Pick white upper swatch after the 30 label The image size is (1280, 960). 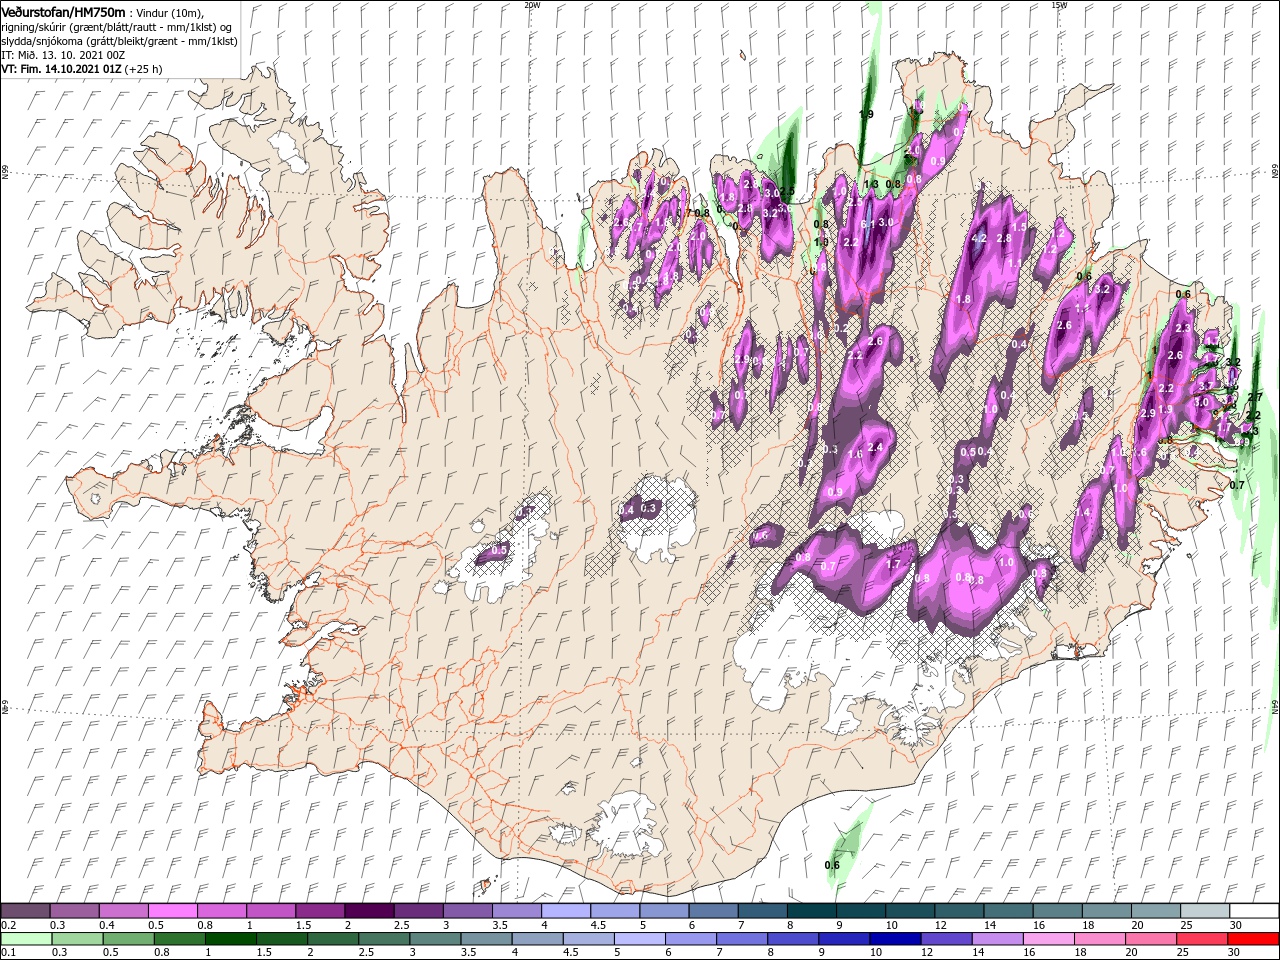pyautogui.click(x=1255, y=911)
